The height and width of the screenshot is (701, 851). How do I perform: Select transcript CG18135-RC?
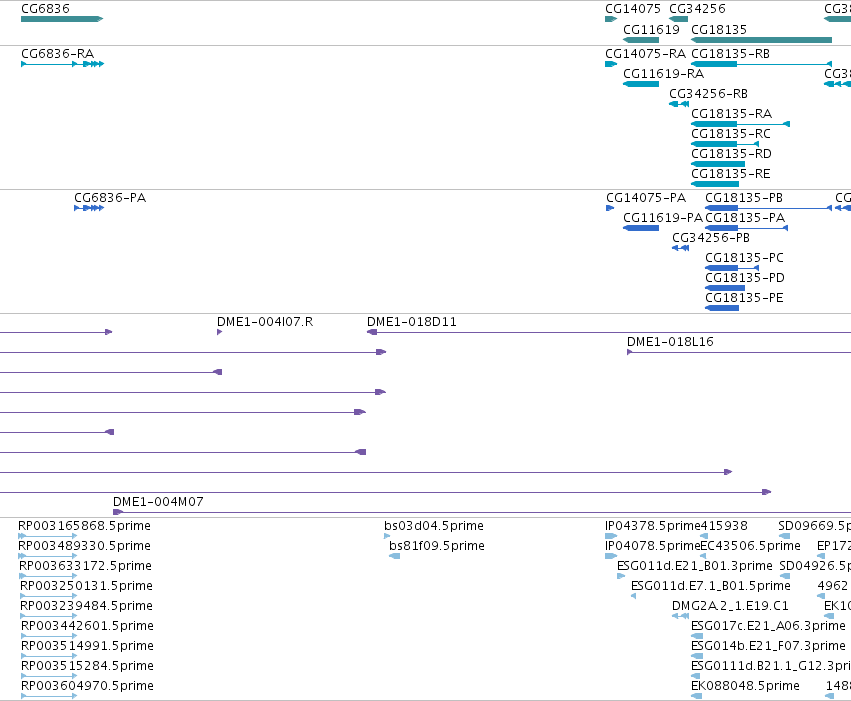725,144
